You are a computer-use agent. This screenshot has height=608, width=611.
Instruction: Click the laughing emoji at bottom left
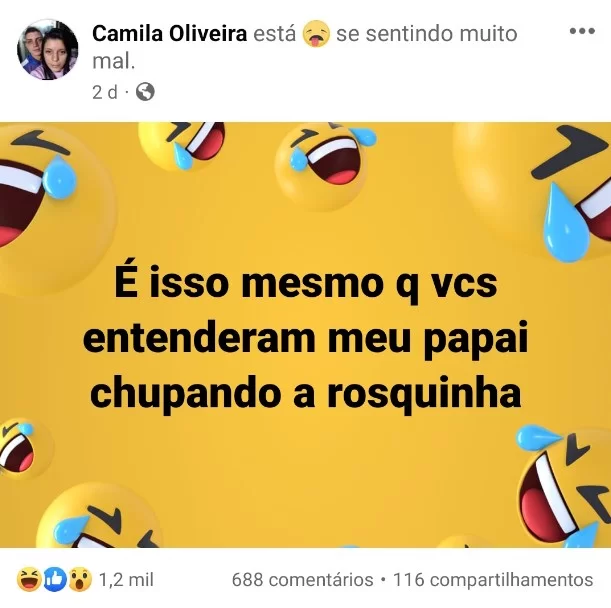coord(97,516)
